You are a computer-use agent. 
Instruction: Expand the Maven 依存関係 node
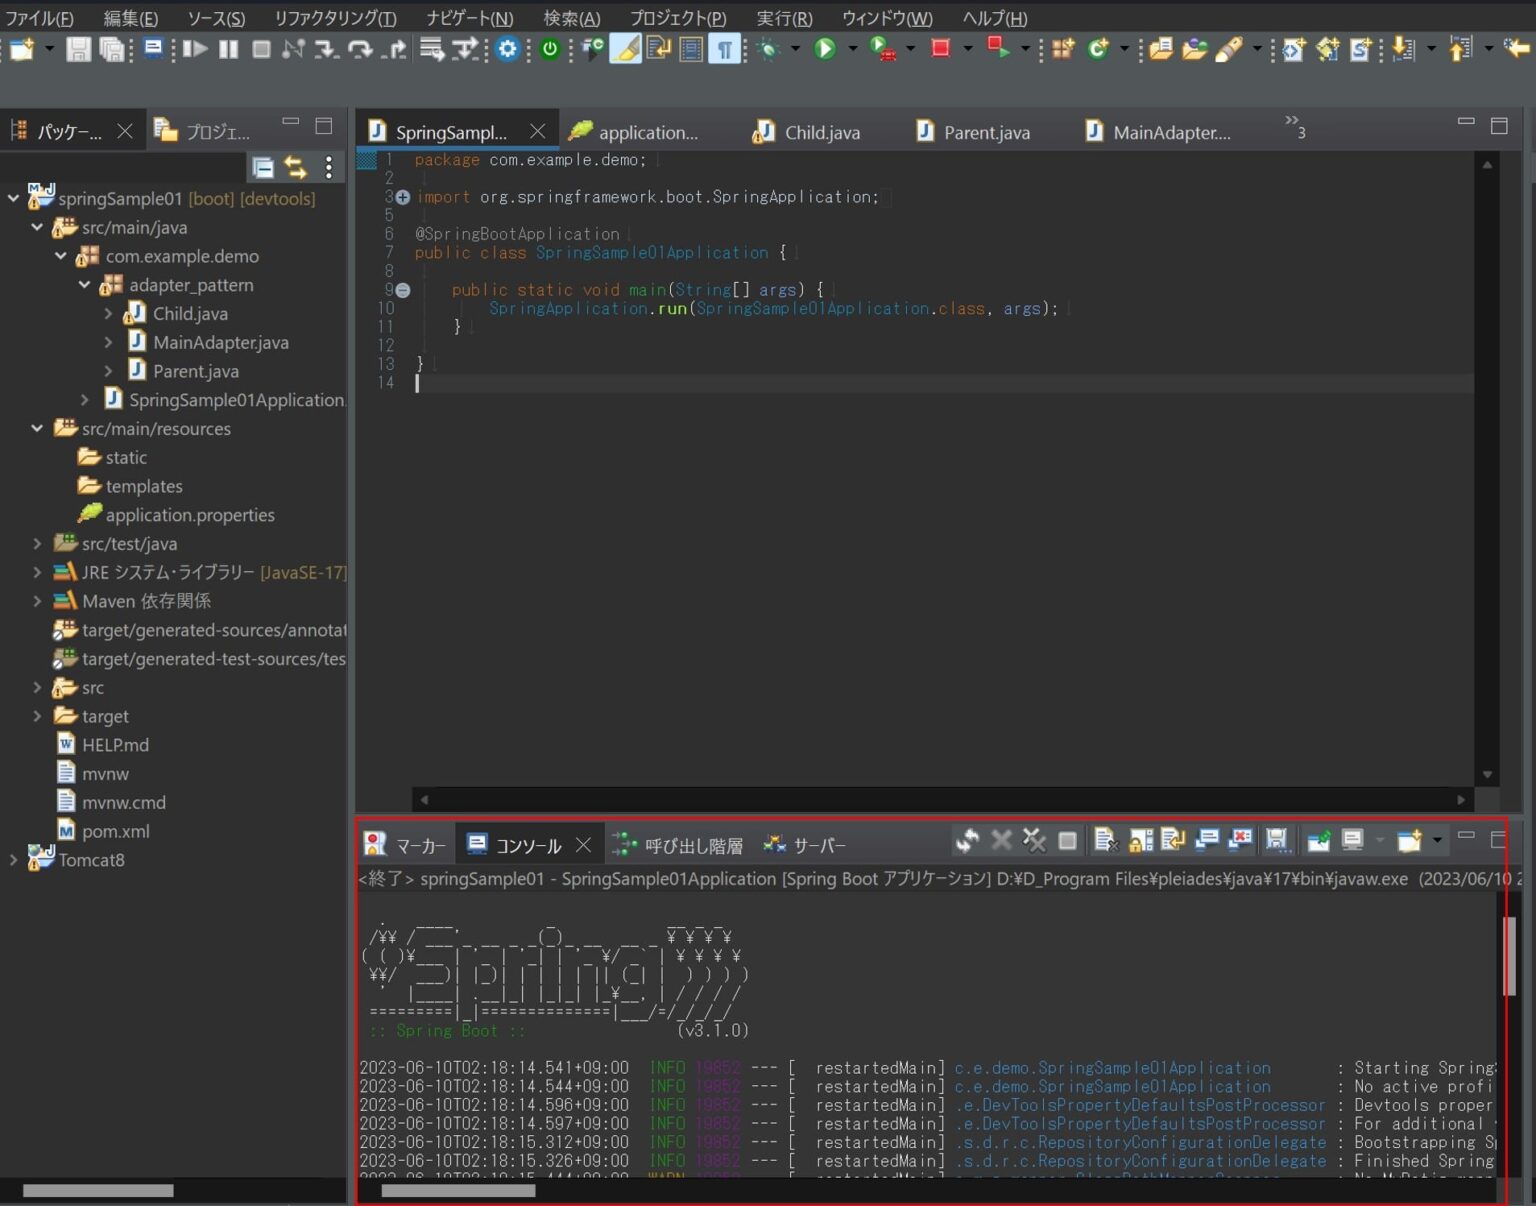37,600
